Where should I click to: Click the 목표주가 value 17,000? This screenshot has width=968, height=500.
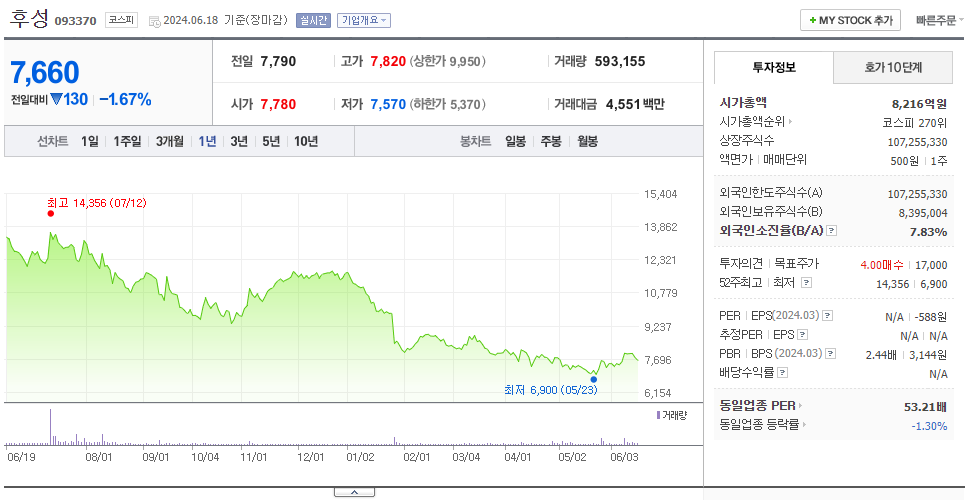(931, 265)
